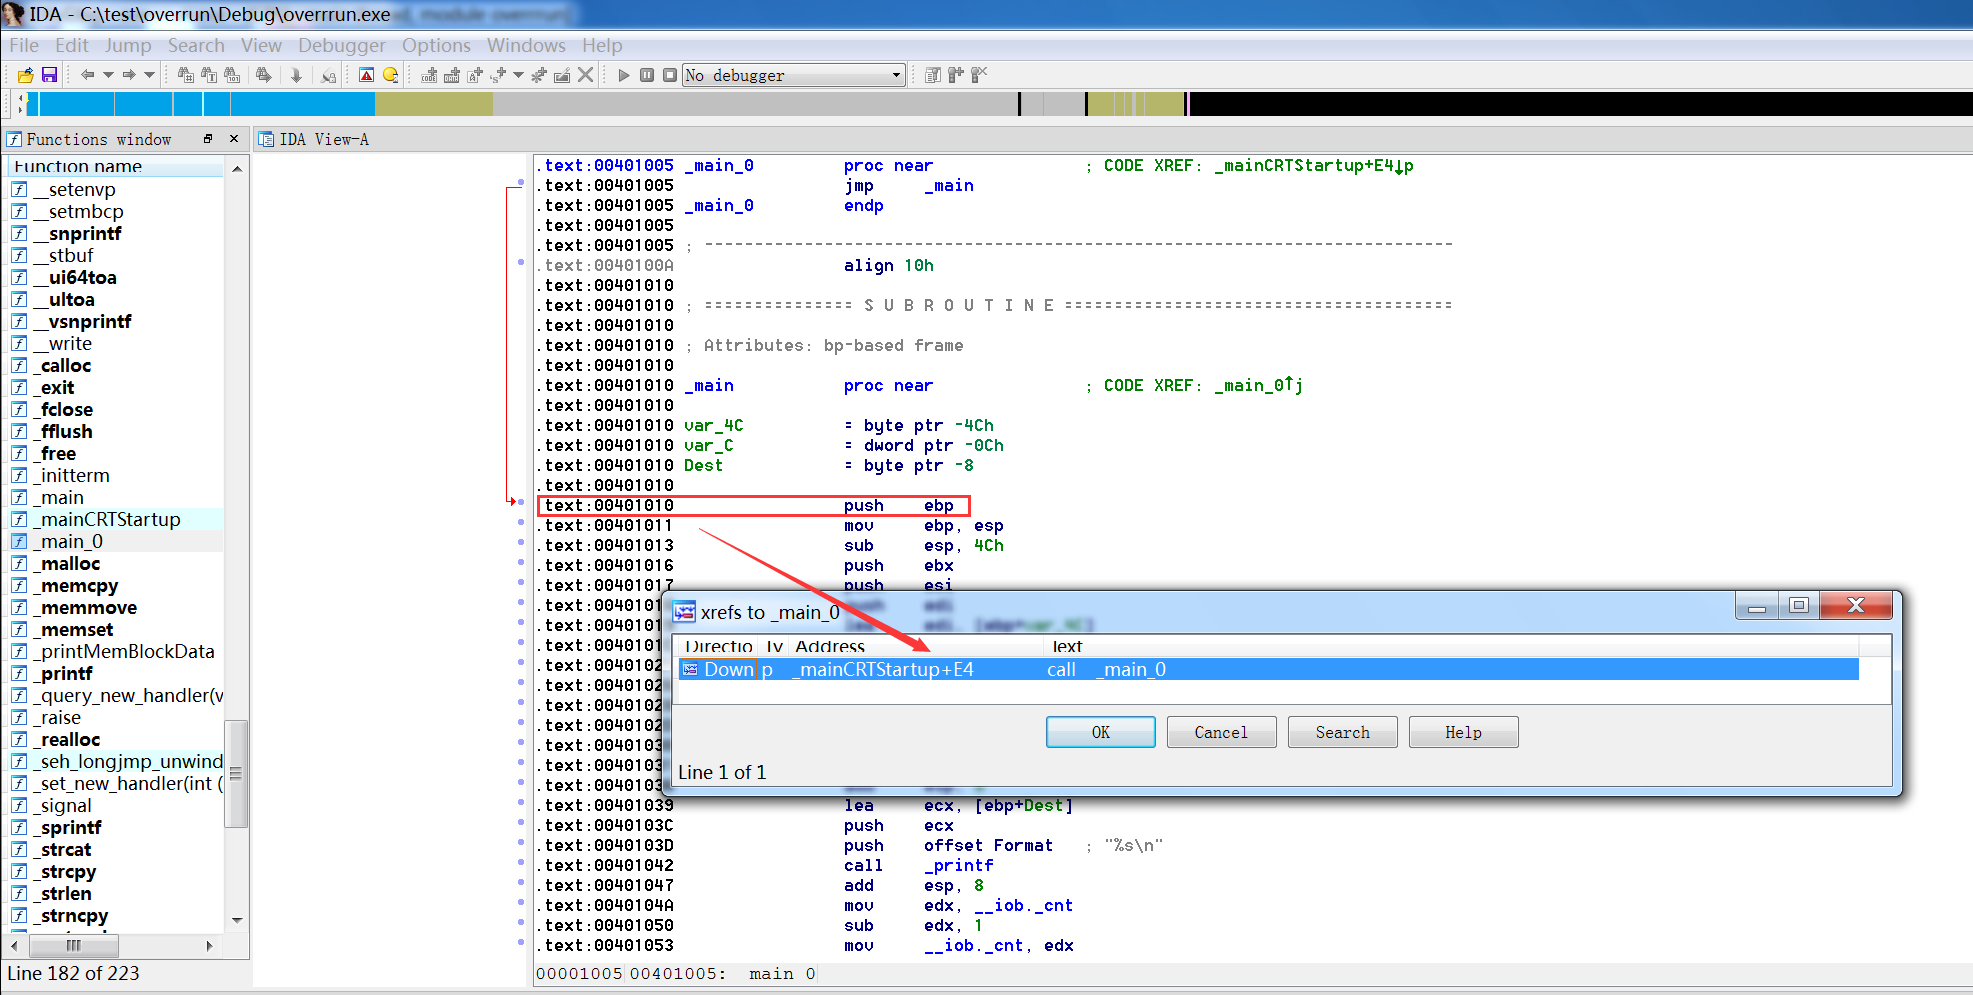Open the 'No debugger' combo box
This screenshot has height=995, width=1973.
pyautogui.click(x=794, y=75)
